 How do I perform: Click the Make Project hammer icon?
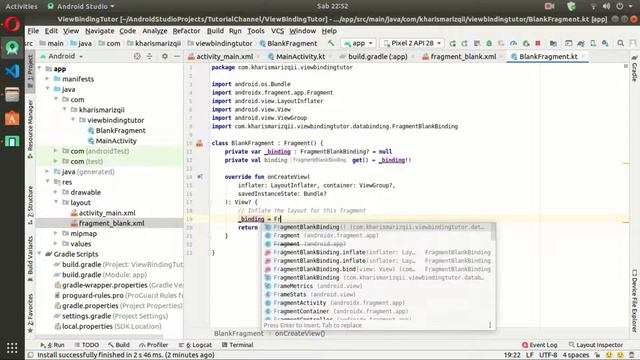coord(331,43)
